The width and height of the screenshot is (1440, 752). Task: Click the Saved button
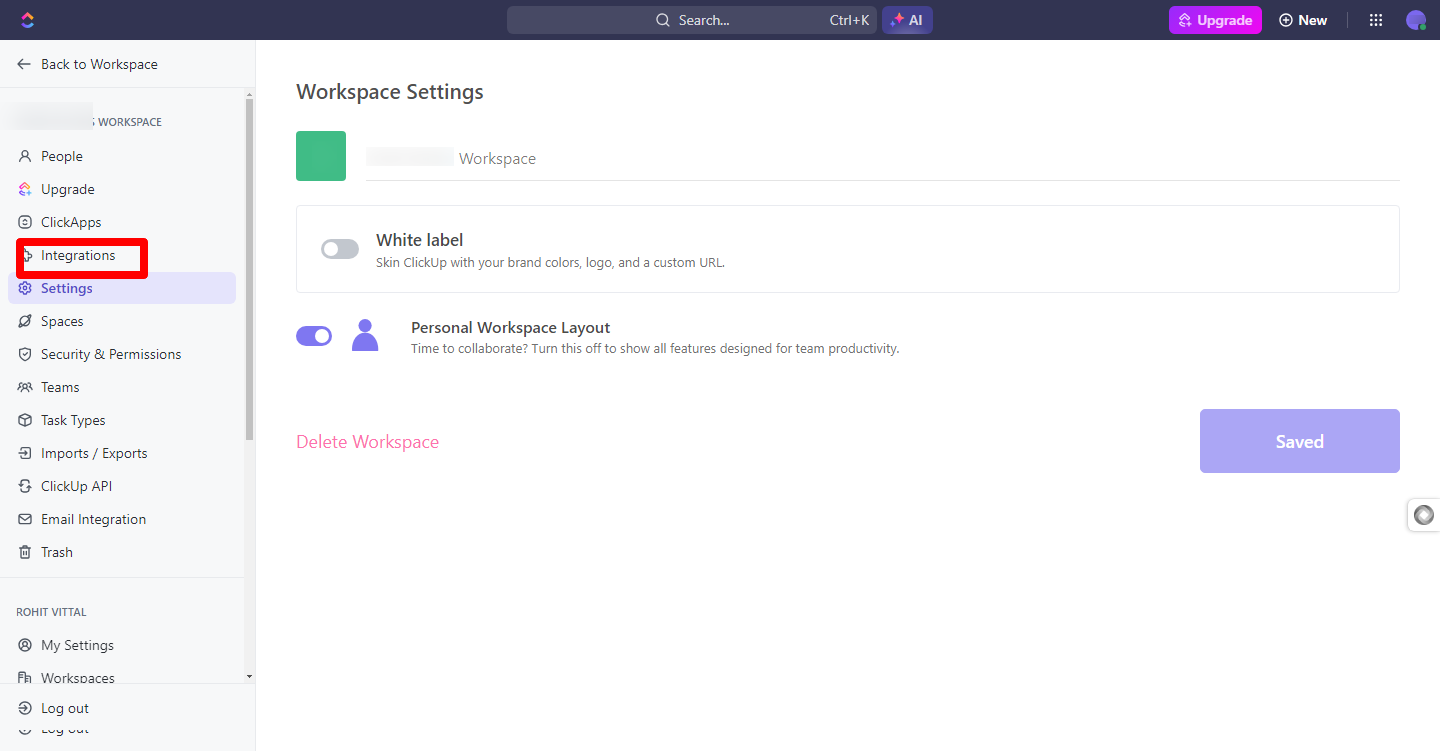click(1300, 441)
